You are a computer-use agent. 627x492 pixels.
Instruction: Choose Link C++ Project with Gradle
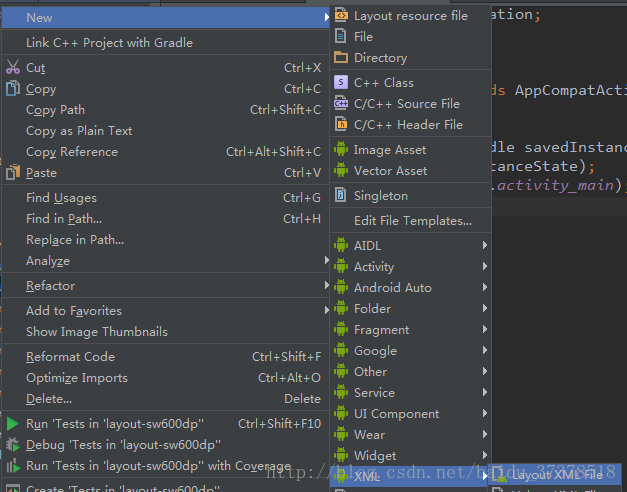(x=166, y=42)
